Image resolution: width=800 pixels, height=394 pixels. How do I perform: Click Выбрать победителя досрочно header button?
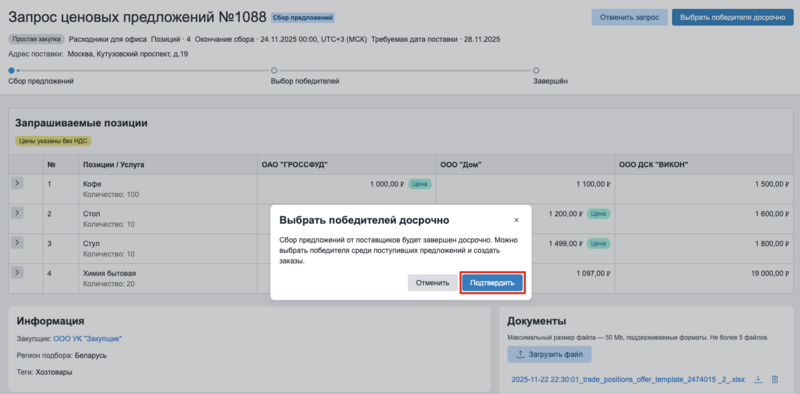click(732, 17)
